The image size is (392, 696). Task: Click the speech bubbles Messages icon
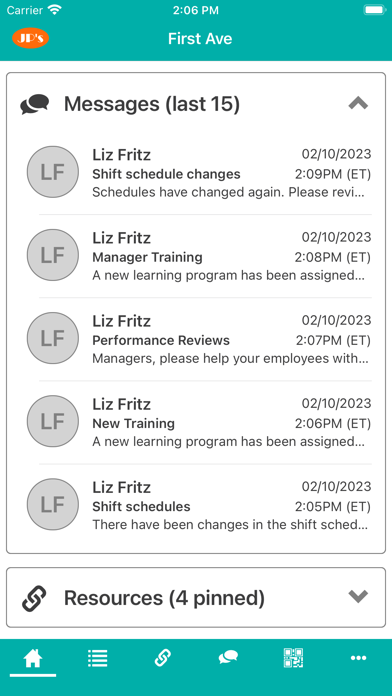pyautogui.click(x=35, y=105)
